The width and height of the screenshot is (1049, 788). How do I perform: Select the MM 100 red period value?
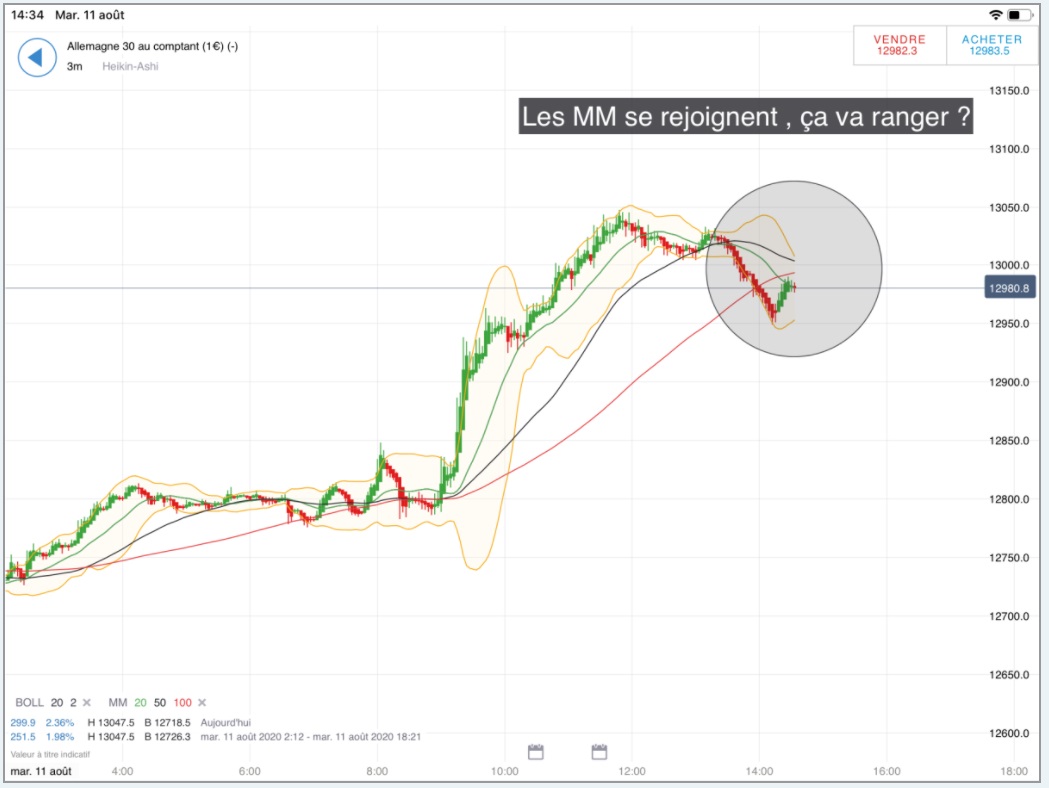182,702
